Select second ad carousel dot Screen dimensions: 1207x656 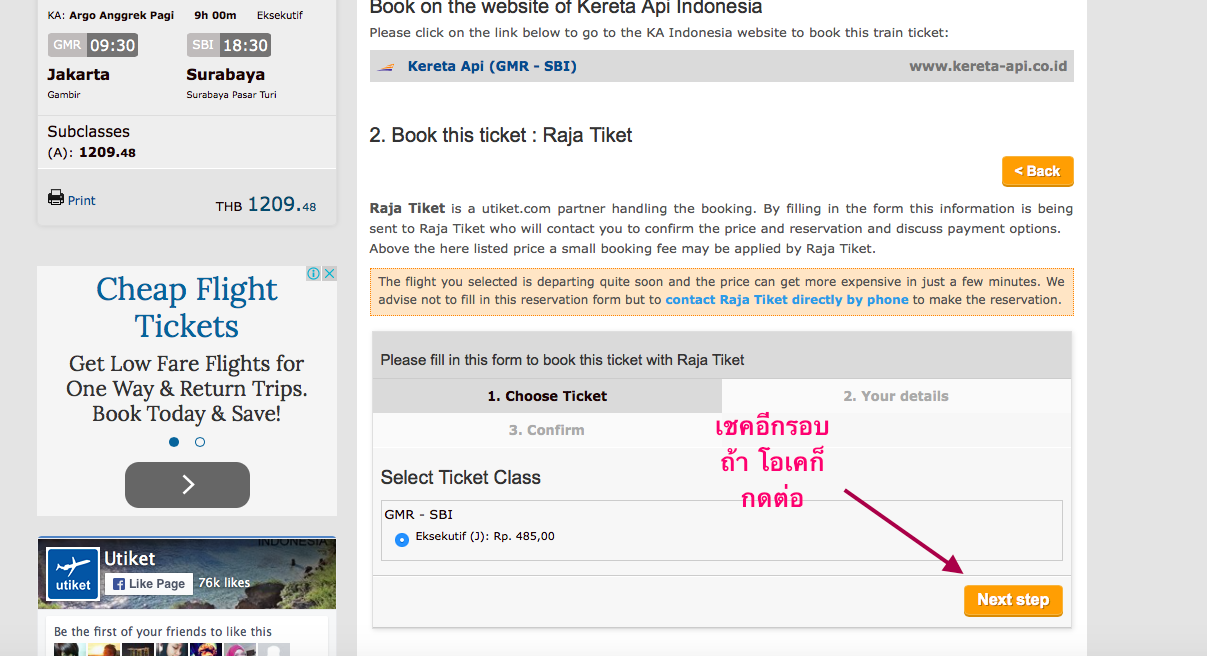[x=200, y=442]
